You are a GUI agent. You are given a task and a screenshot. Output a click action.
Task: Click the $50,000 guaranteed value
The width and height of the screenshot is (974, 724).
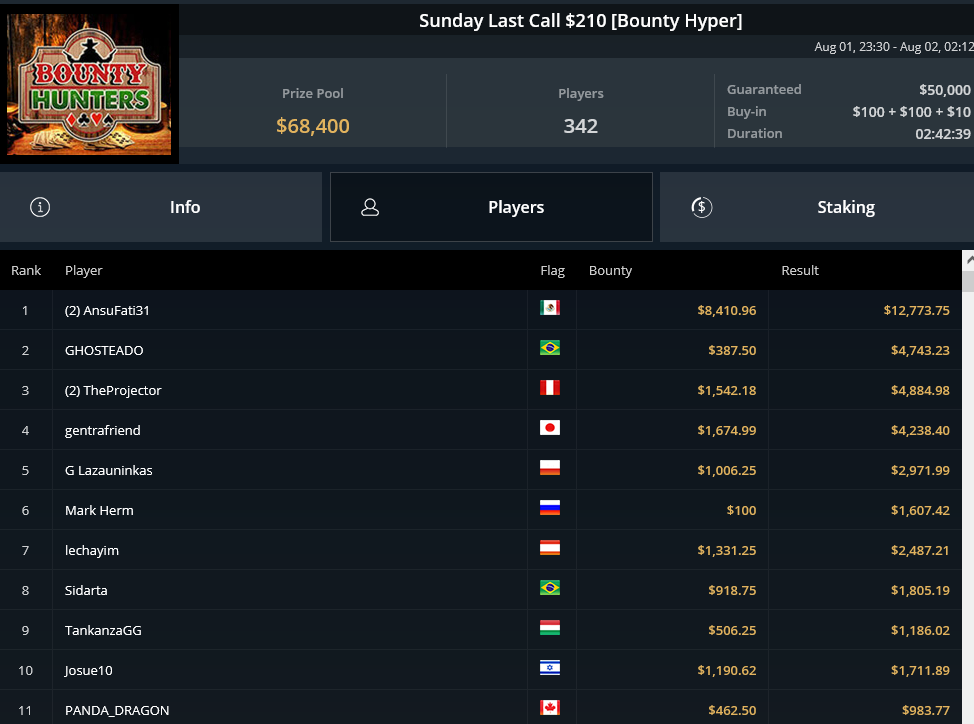945,90
